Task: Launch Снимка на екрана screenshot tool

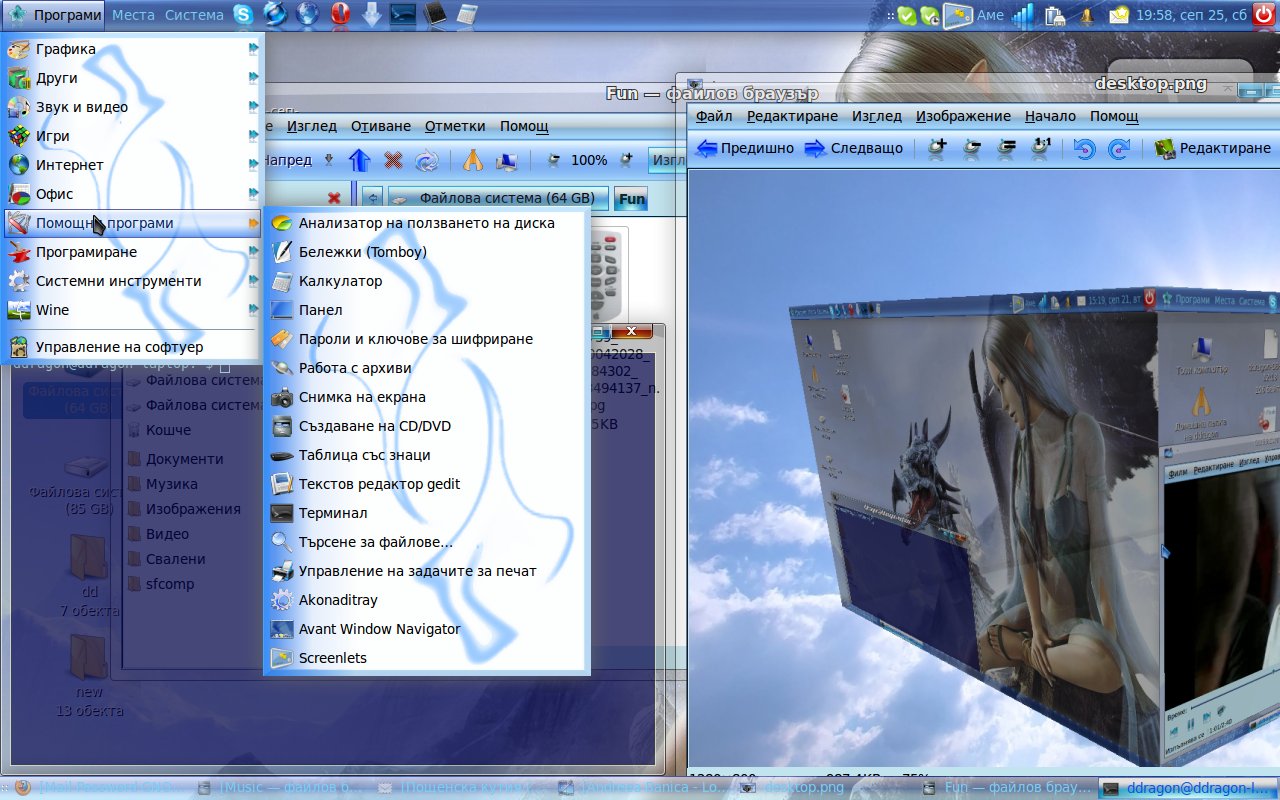Action: (427, 397)
